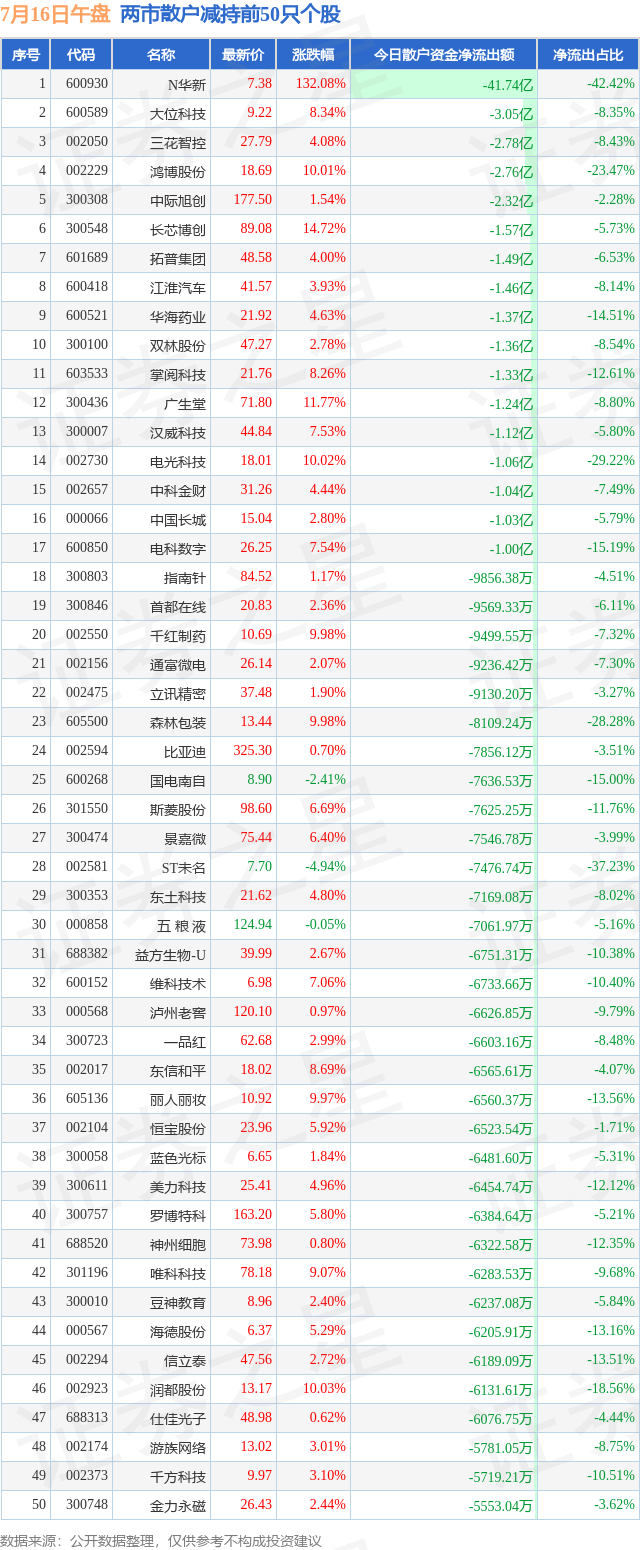
Task: Click the title 两市散户减持前50只个股
Action: [x=230, y=15]
